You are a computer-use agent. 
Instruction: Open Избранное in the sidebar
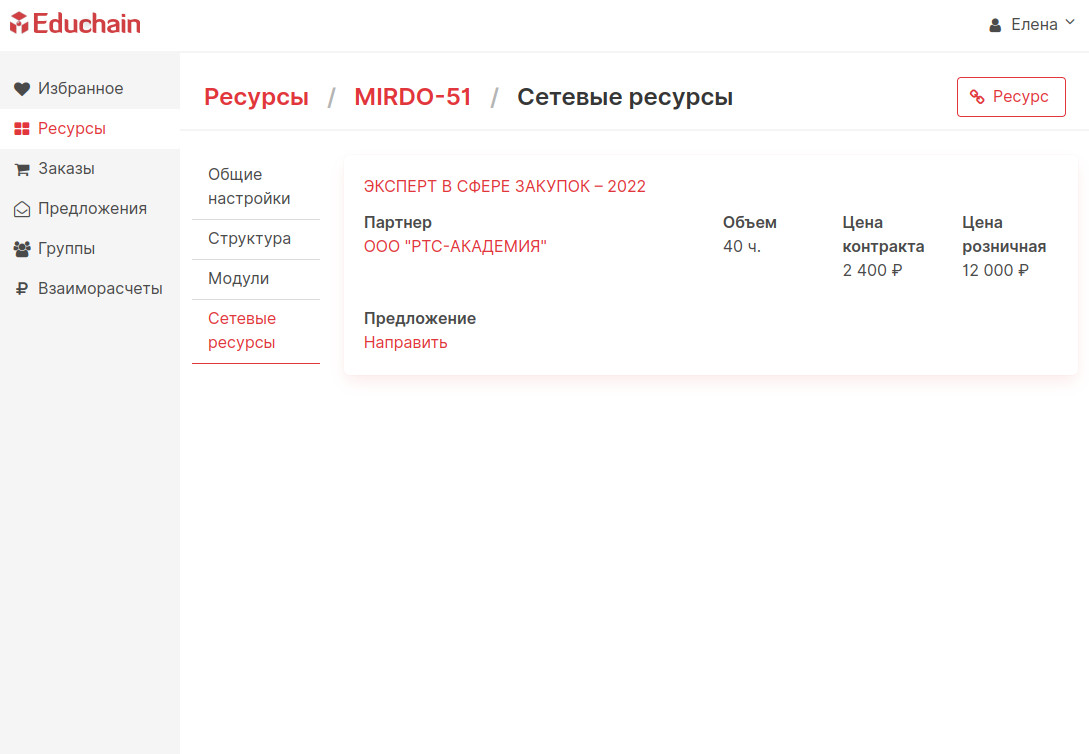point(90,89)
